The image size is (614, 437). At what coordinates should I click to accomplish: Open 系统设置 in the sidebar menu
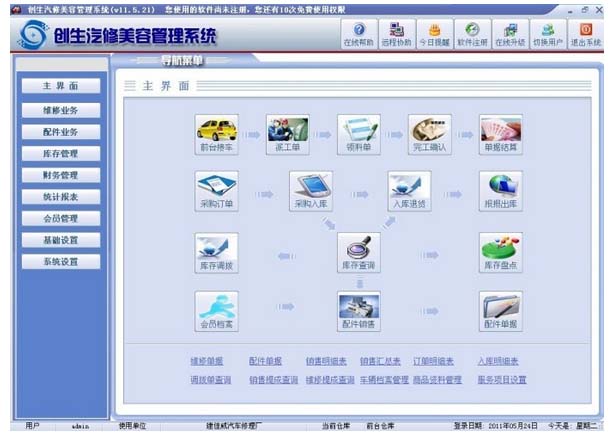(61, 262)
